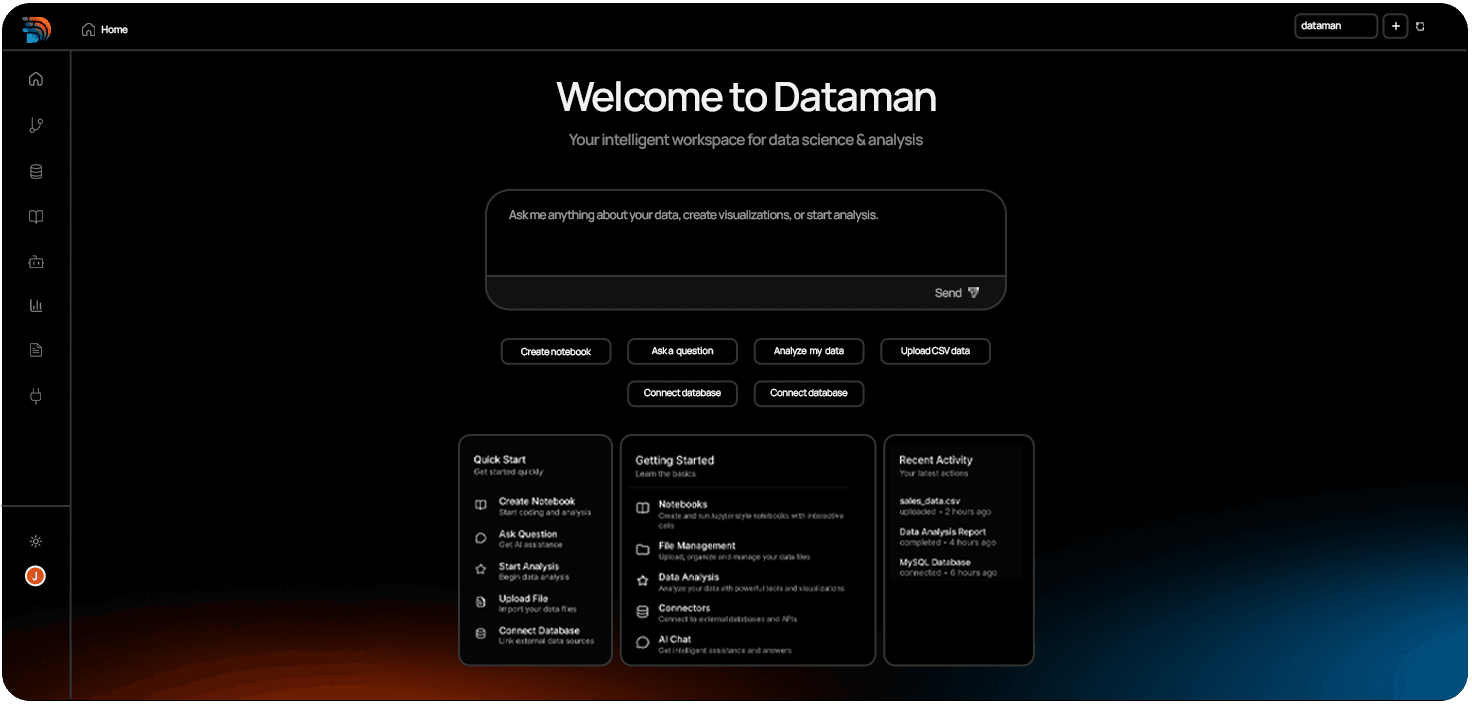The image size is (1472, 704).
Task: Toggle the light theme with the sun icon
Action: point(36,541)
